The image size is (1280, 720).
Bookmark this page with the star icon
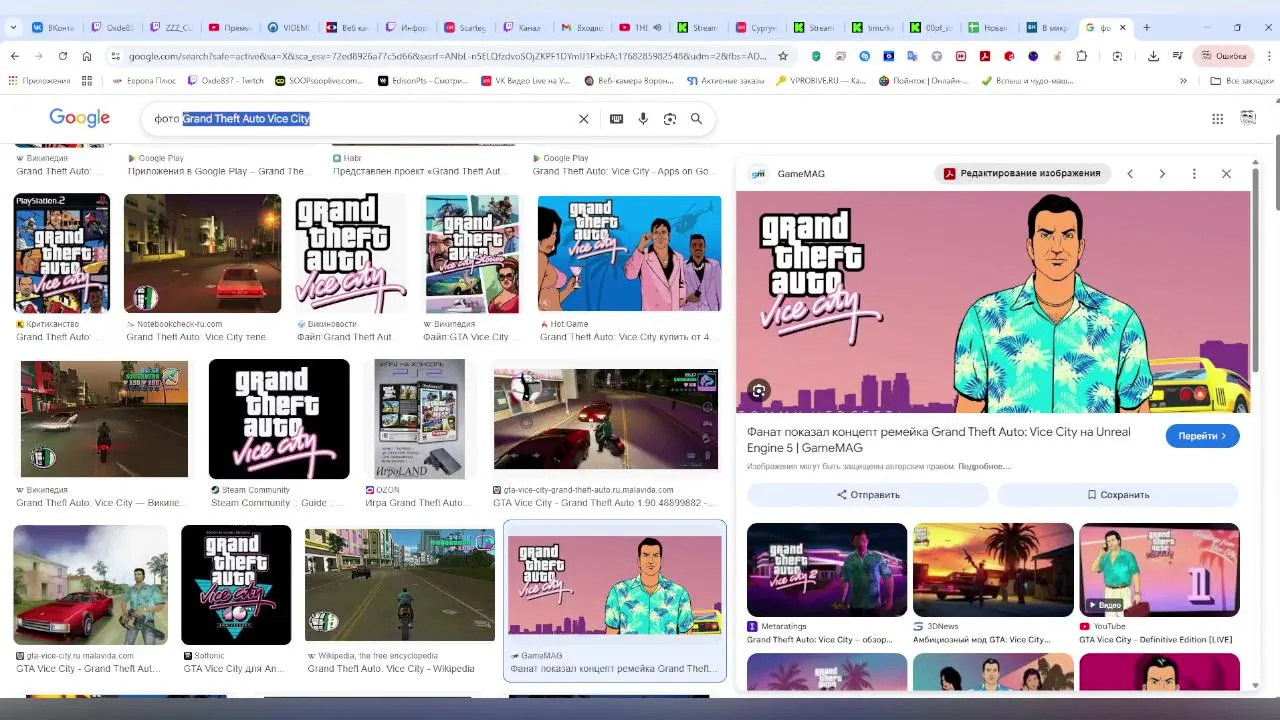pyautogui.click(x=783, y=56)
